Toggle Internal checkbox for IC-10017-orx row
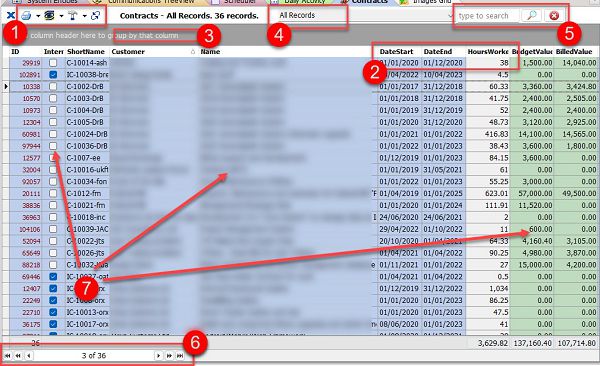The image size is (600, 366). click(x=53, y=324)
